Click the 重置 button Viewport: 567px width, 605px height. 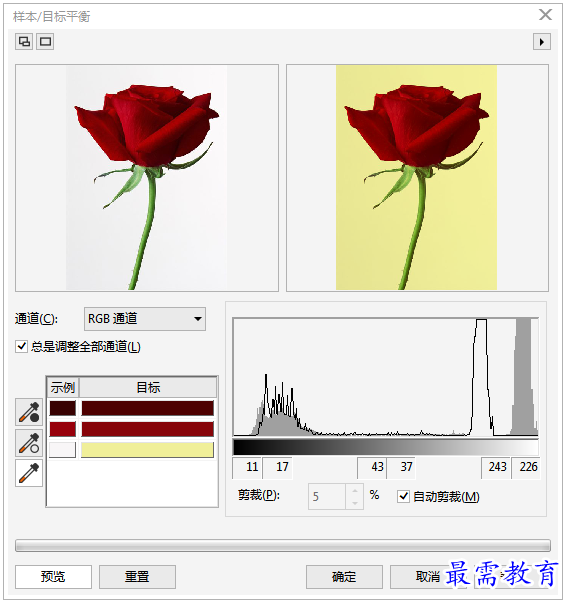click(x=137, y=577)
